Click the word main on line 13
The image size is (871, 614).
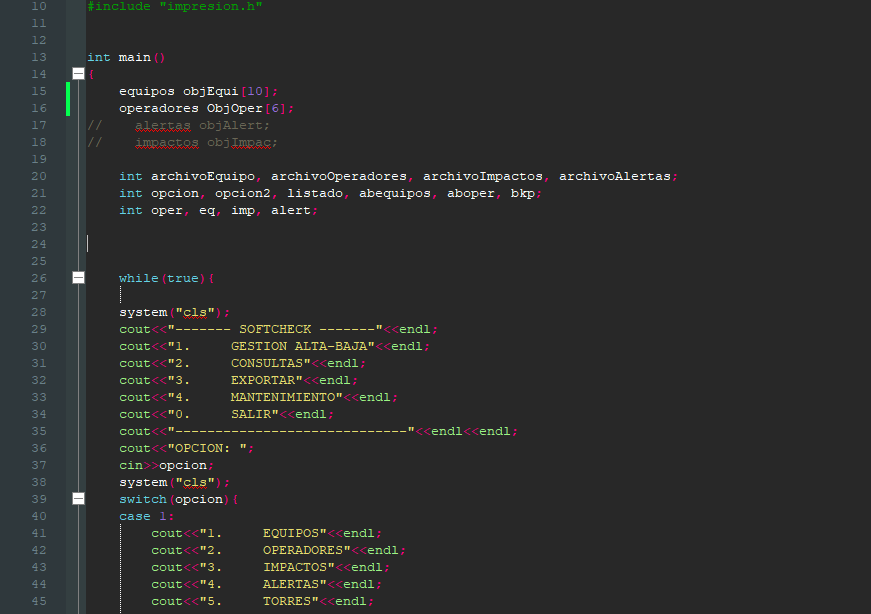[x=138, y=57]
